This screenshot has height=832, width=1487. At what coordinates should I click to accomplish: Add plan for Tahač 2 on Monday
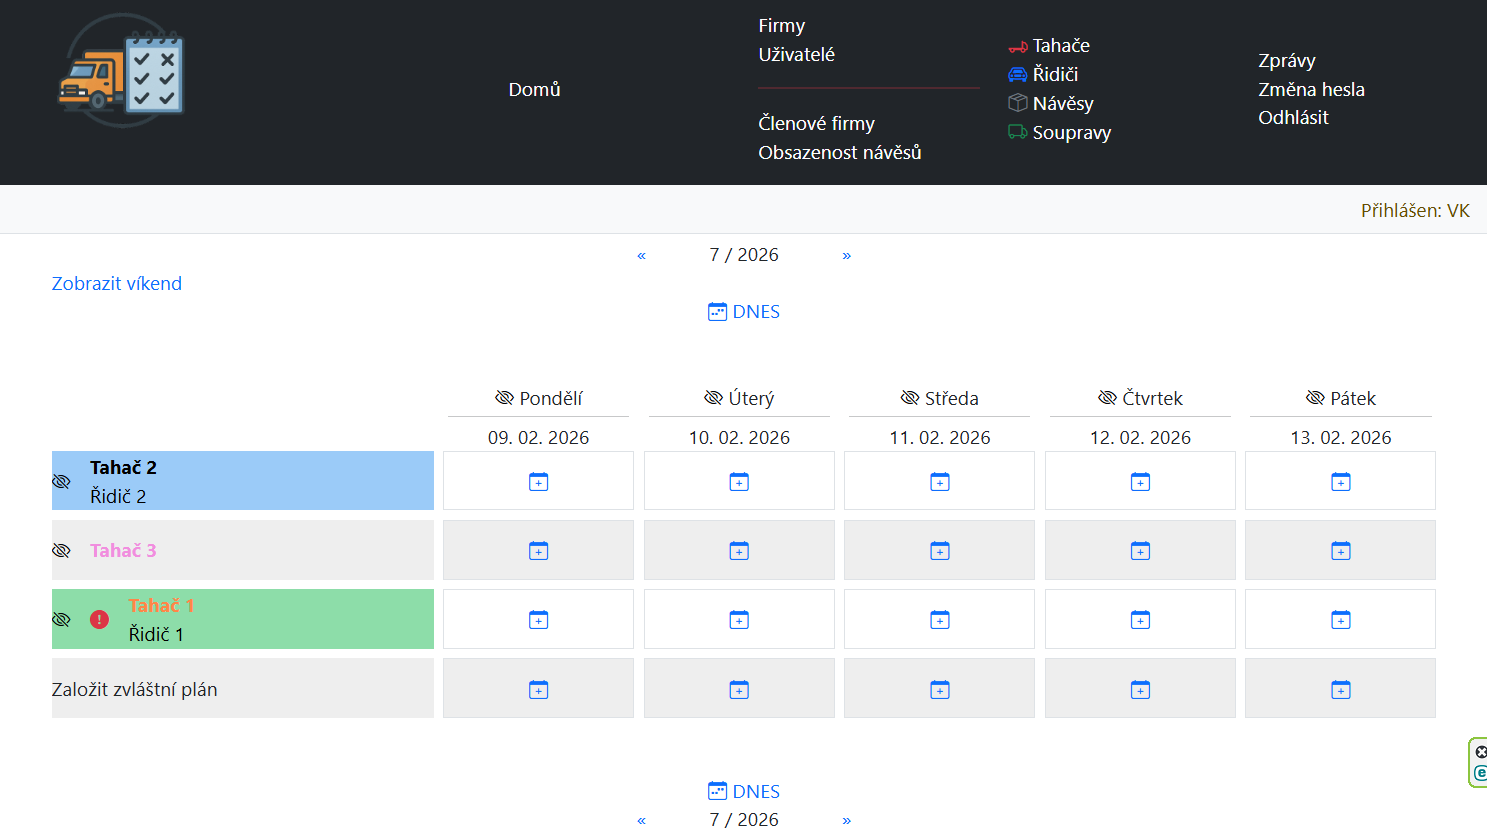pyautogui.click(x=538, y=482)
